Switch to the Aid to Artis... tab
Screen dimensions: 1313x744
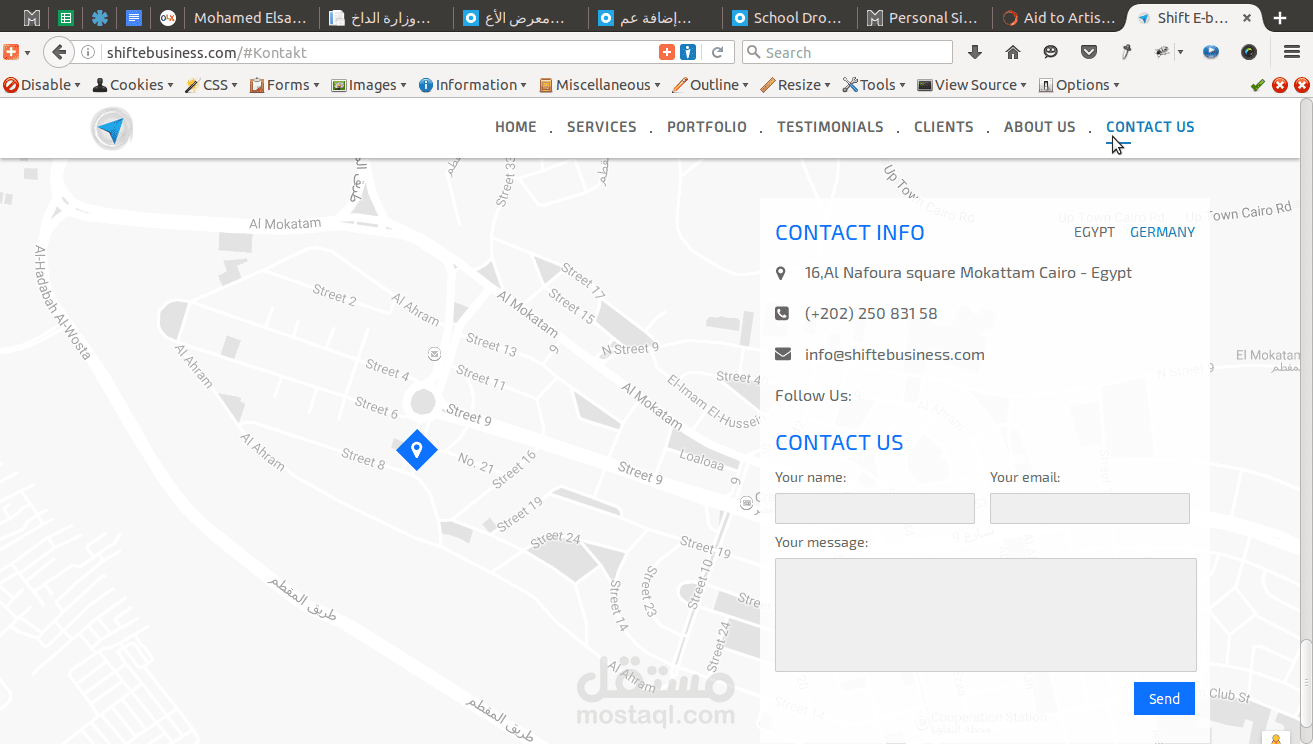[1060, 17]
